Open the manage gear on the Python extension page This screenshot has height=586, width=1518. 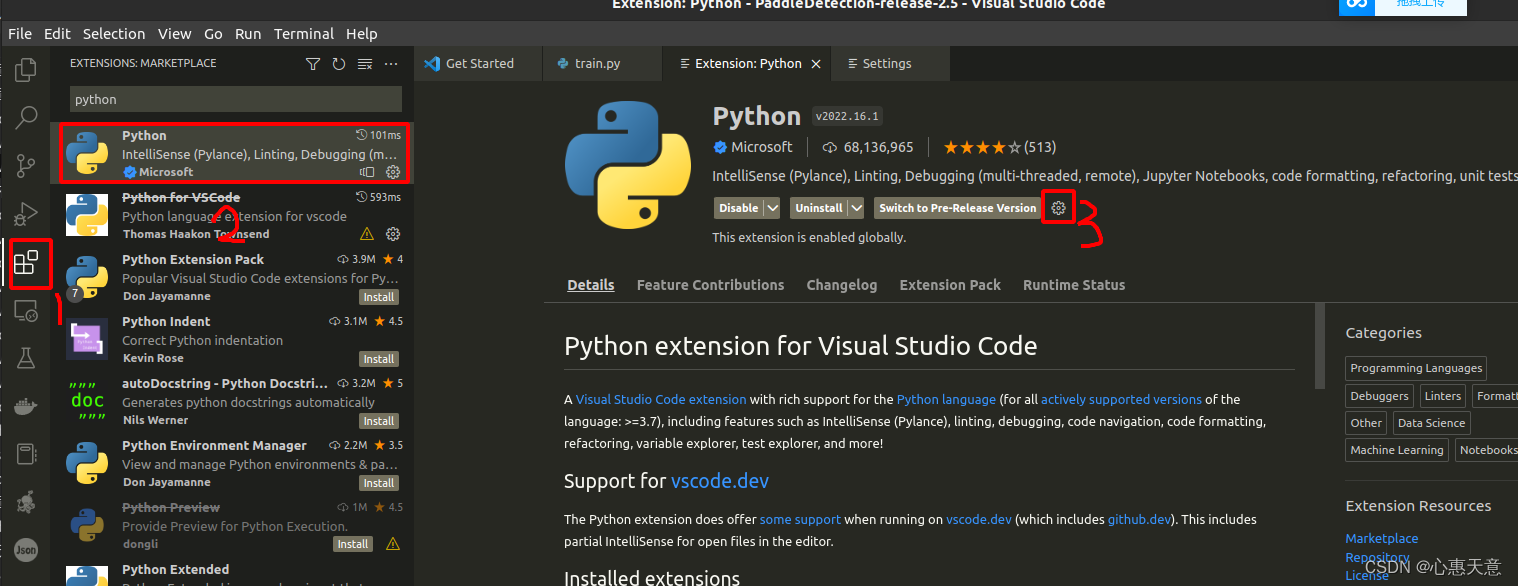tap(1058, 207)
